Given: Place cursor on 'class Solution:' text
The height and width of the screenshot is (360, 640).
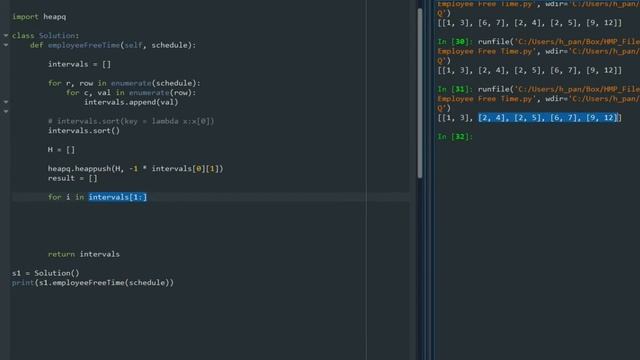Looking at the screenshot, I should [x=45, y=36].
